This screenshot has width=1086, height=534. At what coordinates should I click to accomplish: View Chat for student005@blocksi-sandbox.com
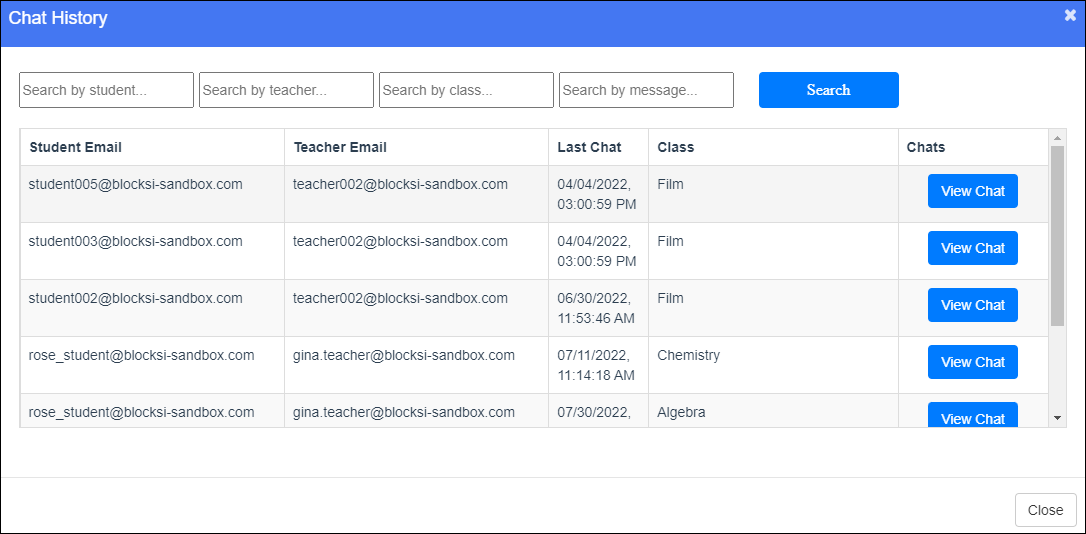tap(973, 191)
